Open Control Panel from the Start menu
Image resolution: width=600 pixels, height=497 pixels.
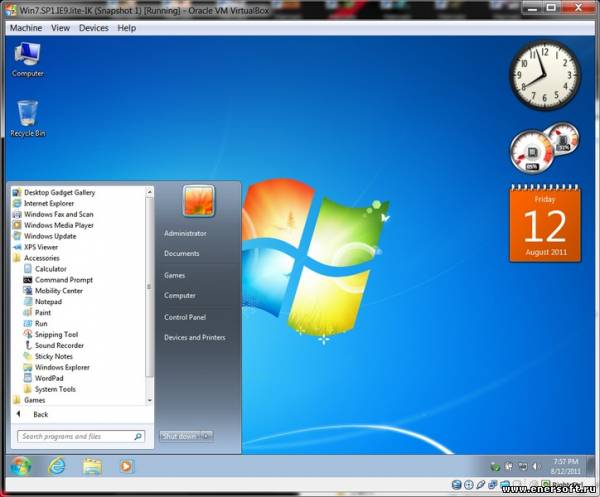pos(185,317)
